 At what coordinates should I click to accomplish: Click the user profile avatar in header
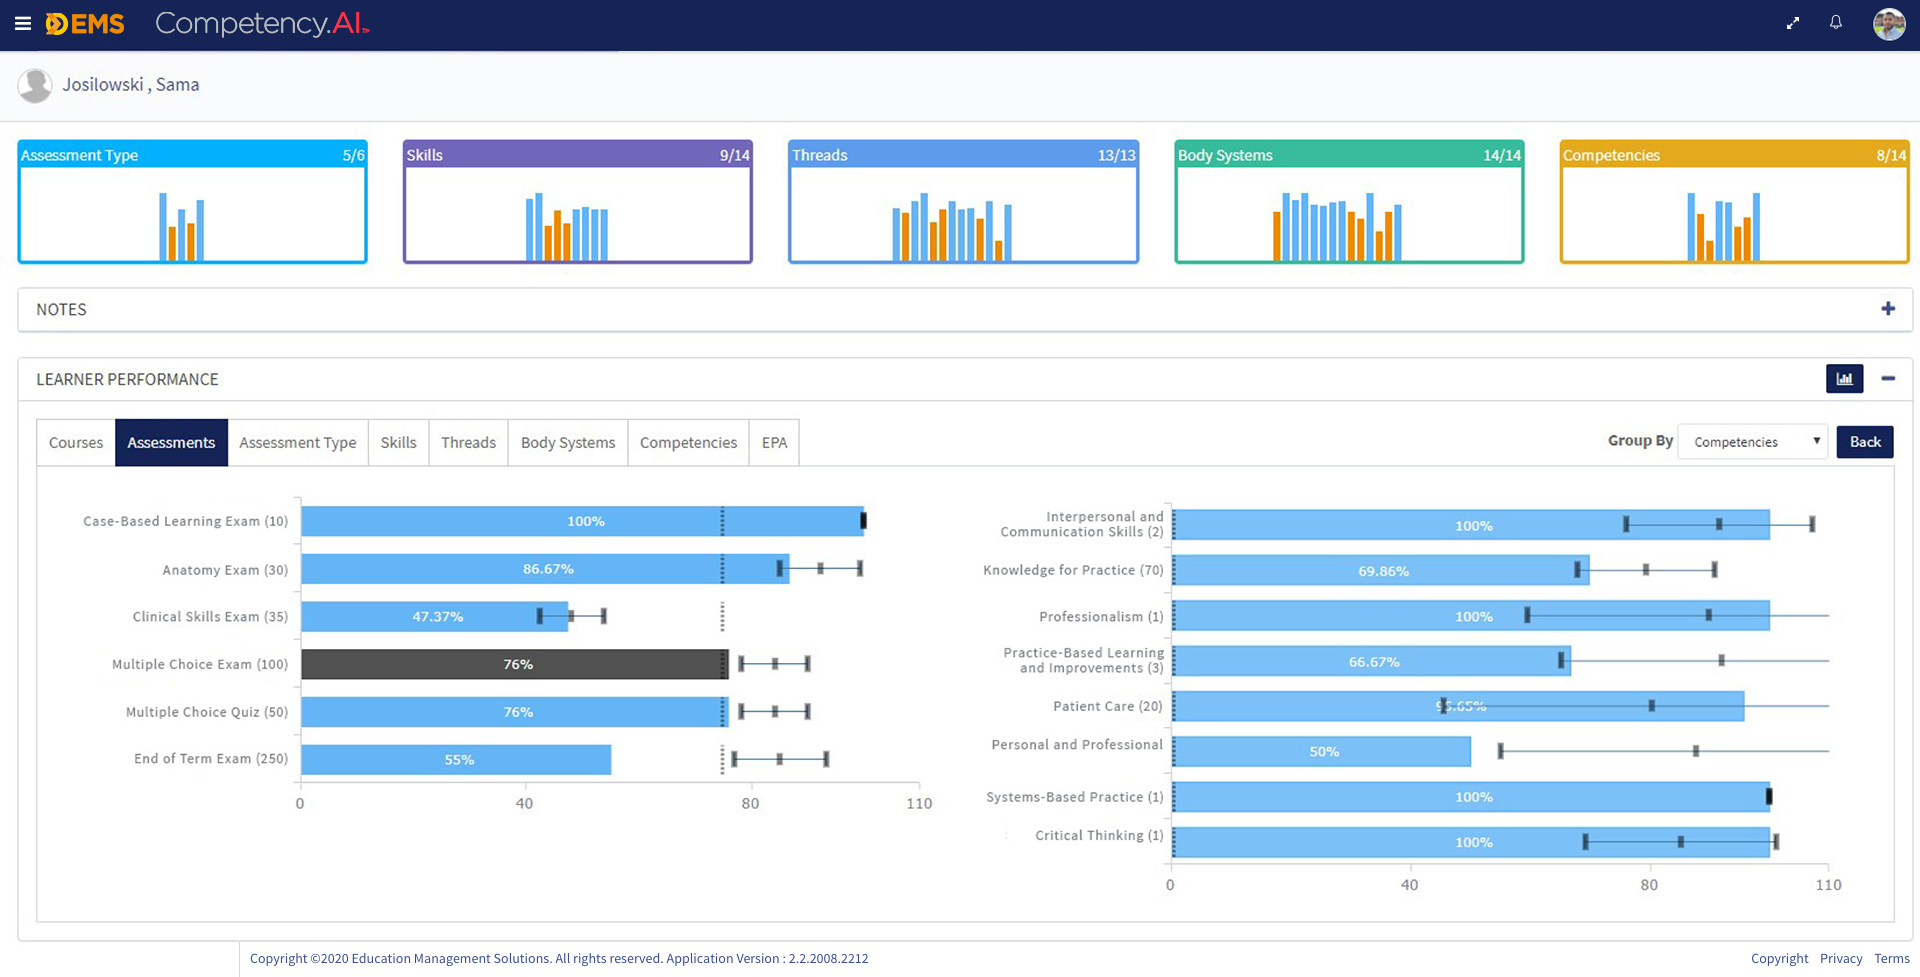1888,24
